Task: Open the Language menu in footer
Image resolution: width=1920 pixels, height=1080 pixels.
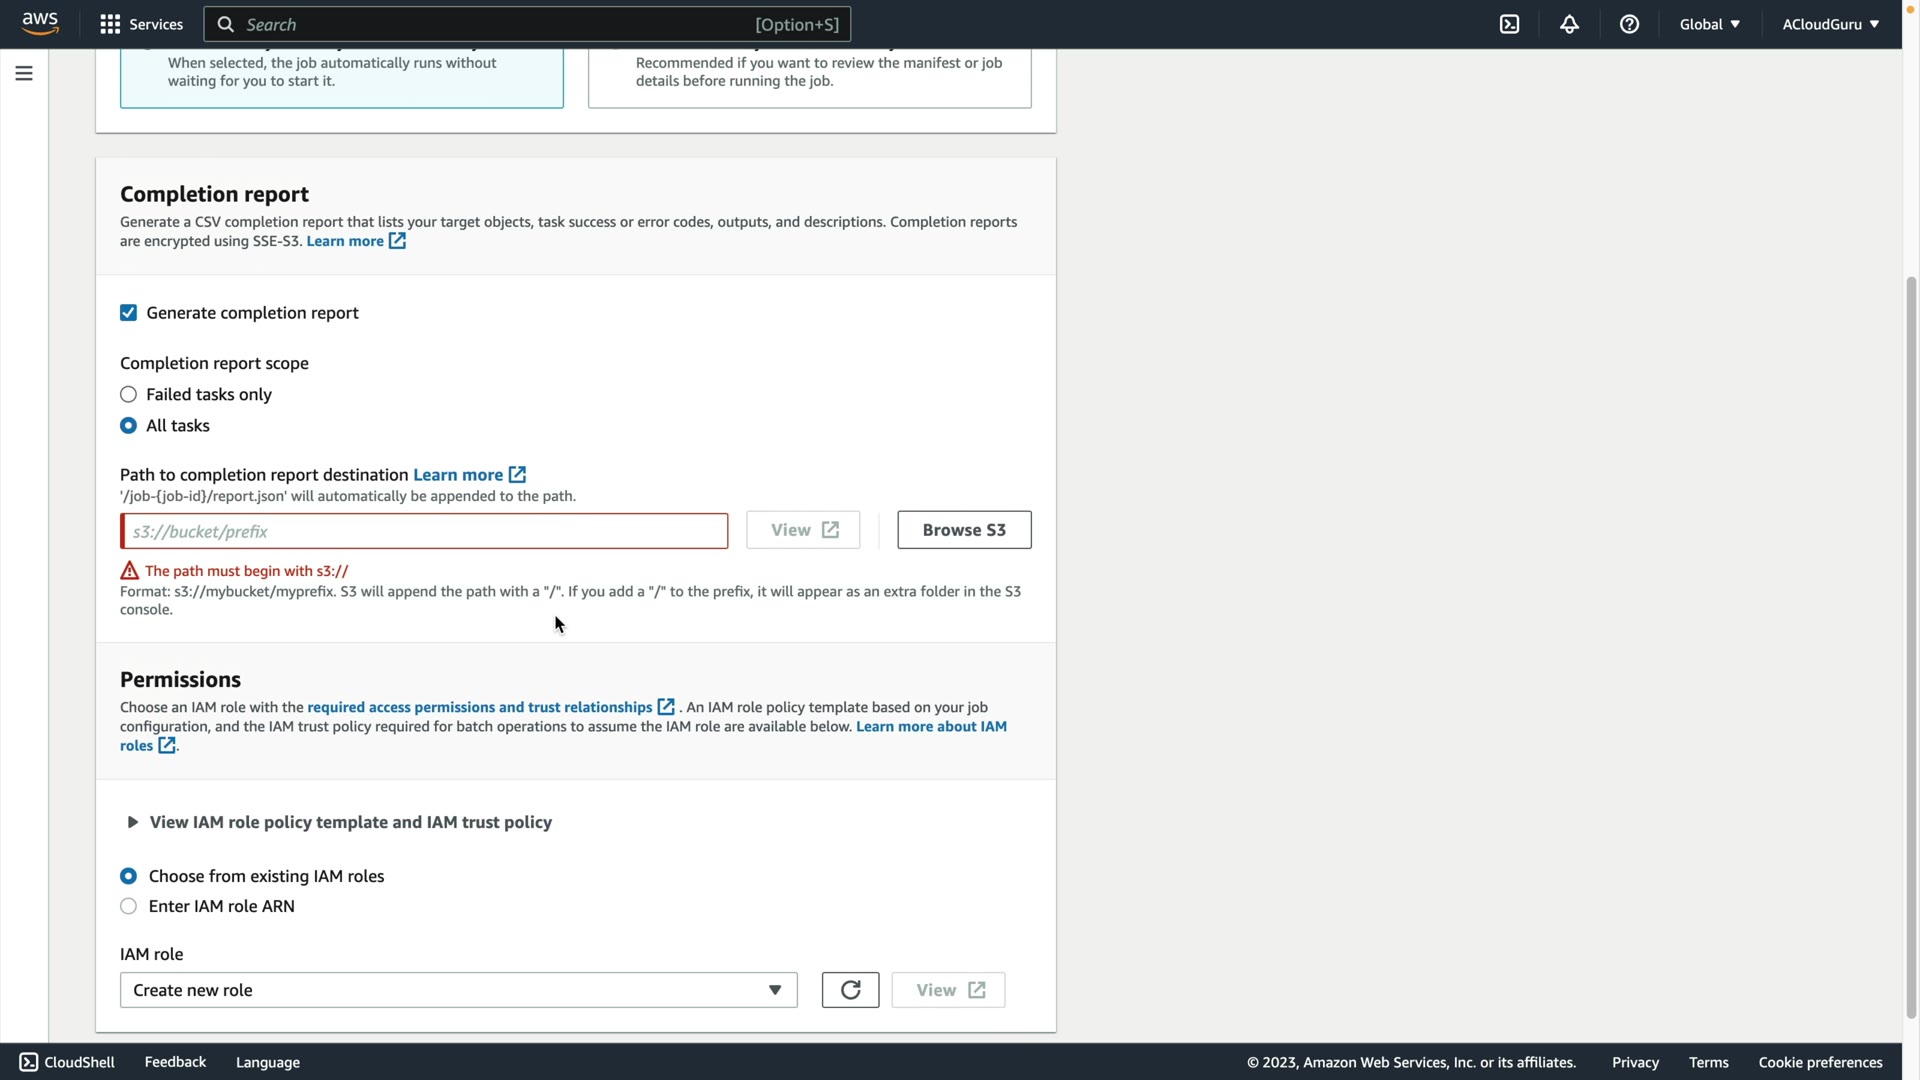Action: 267,1062
